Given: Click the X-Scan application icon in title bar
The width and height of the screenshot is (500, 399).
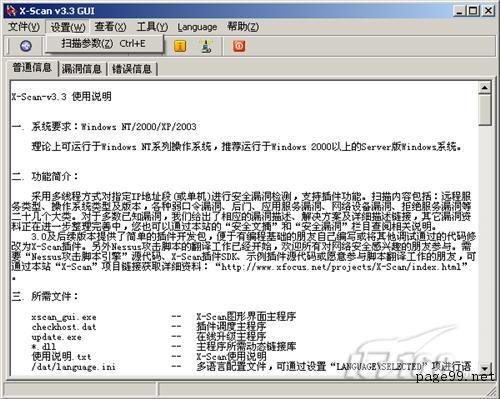Looking at the screenshot, I should point(11,11).
